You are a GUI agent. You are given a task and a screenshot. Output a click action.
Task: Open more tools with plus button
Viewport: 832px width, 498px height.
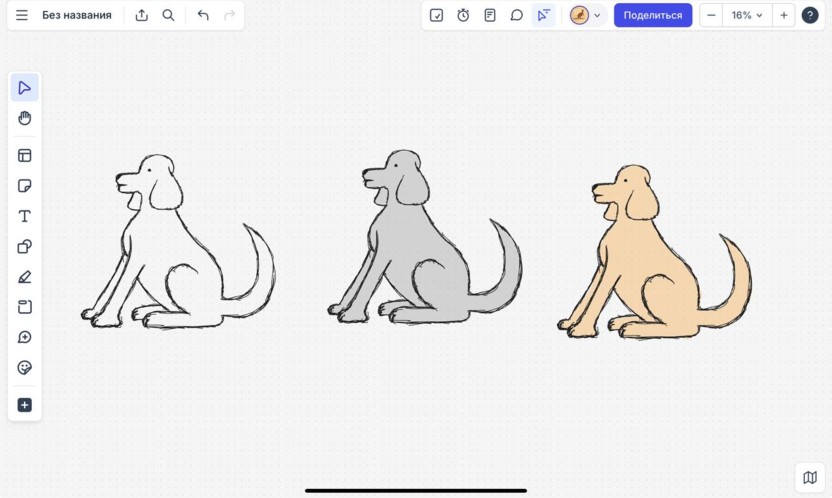click(x=24, y=405)
